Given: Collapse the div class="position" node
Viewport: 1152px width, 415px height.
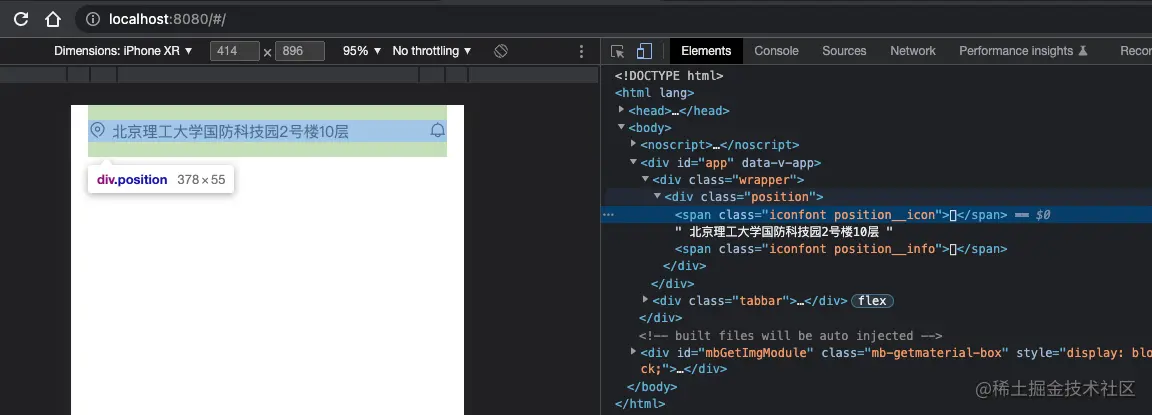Looking at the screenshot, I should tap(658, 197).
